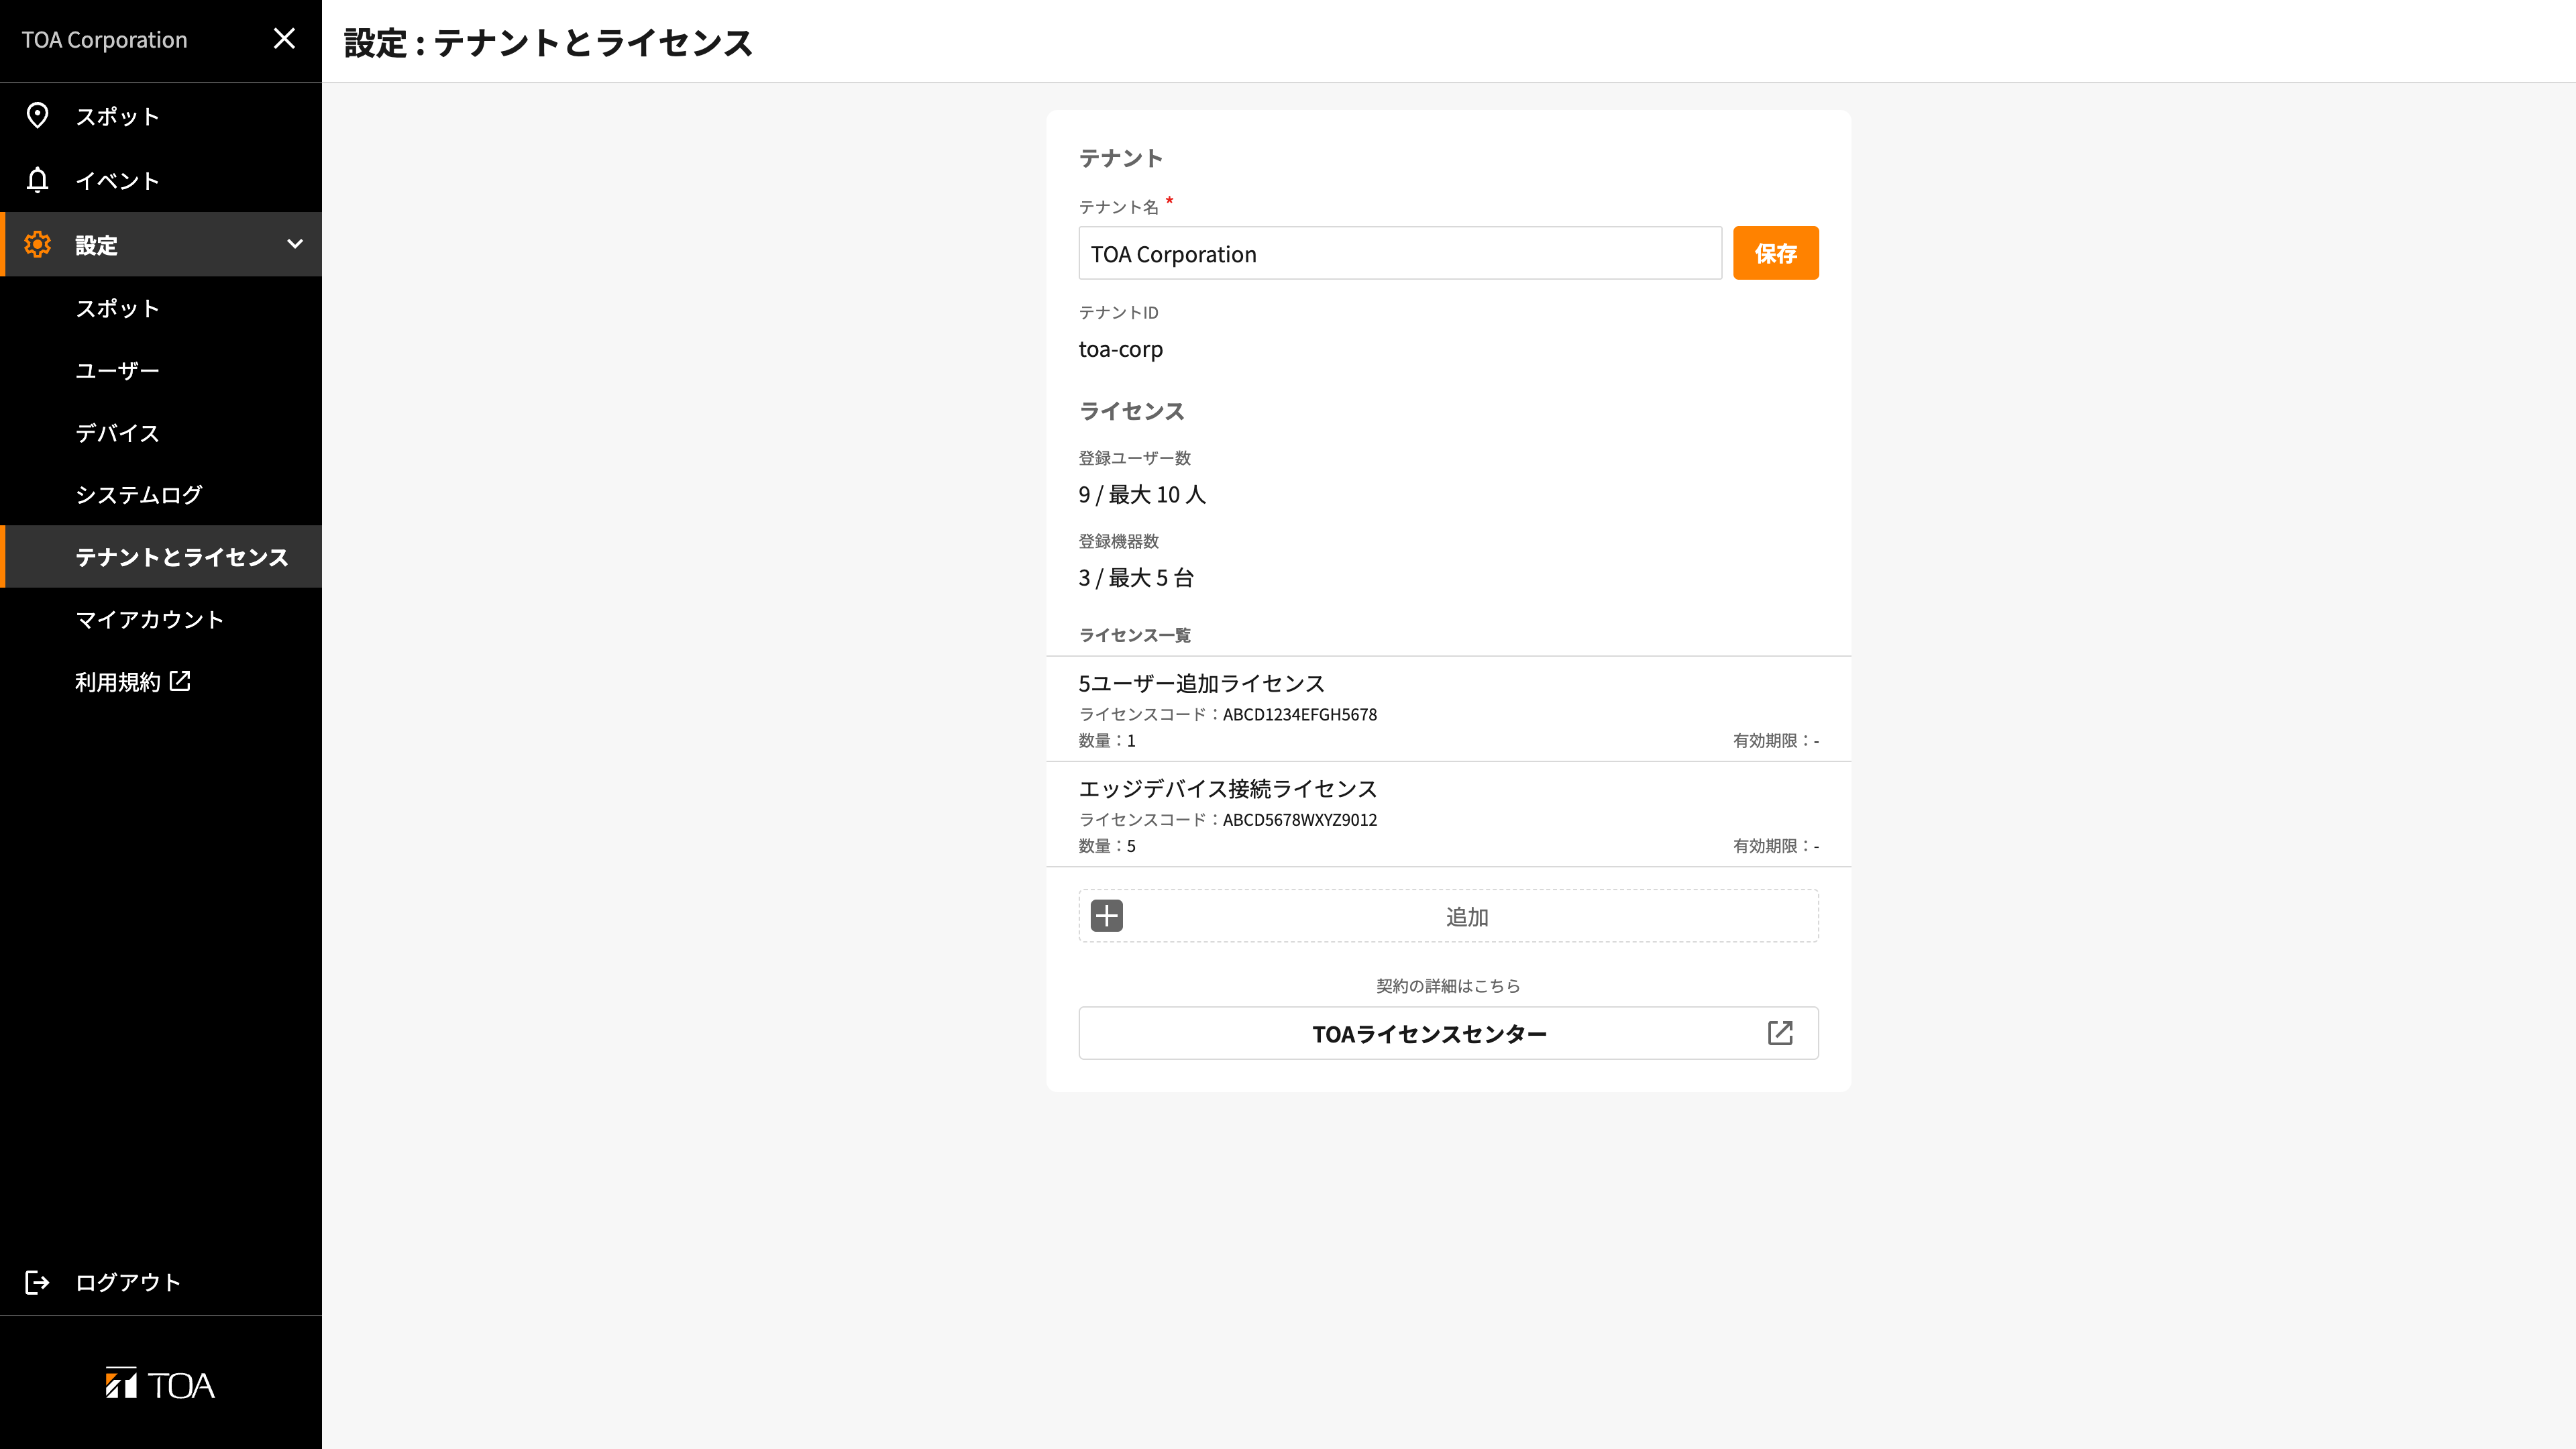The width and height of the screenshot is (2576, 1449).
Task: Select テナントとライセンス menu item
Action: click(161, 556)
